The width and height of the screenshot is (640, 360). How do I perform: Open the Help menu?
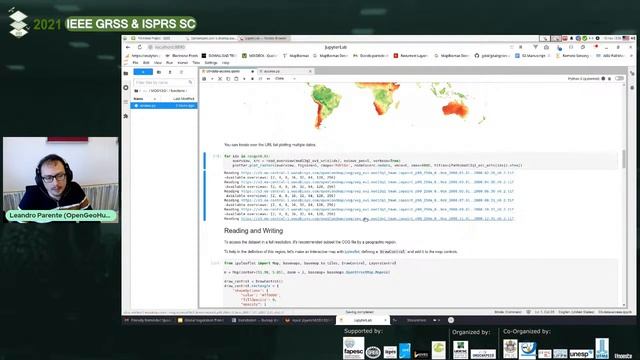click(226, 63)
